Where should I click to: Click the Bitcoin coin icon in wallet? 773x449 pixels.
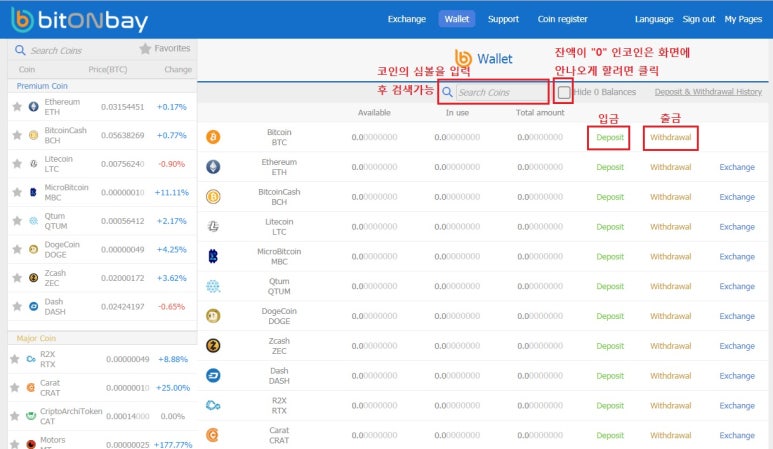pos(213,137)
